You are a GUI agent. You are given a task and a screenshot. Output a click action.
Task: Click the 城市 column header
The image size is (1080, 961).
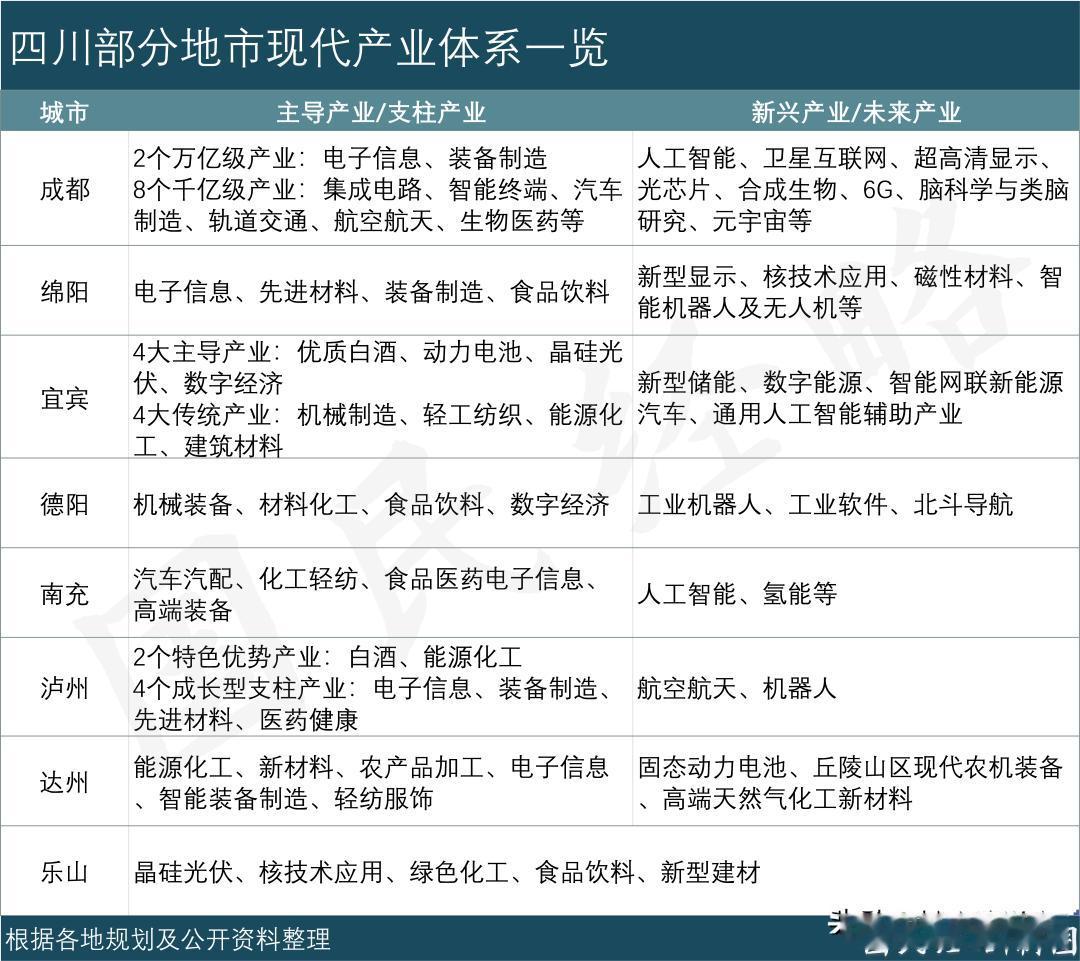tap(64, 112)
